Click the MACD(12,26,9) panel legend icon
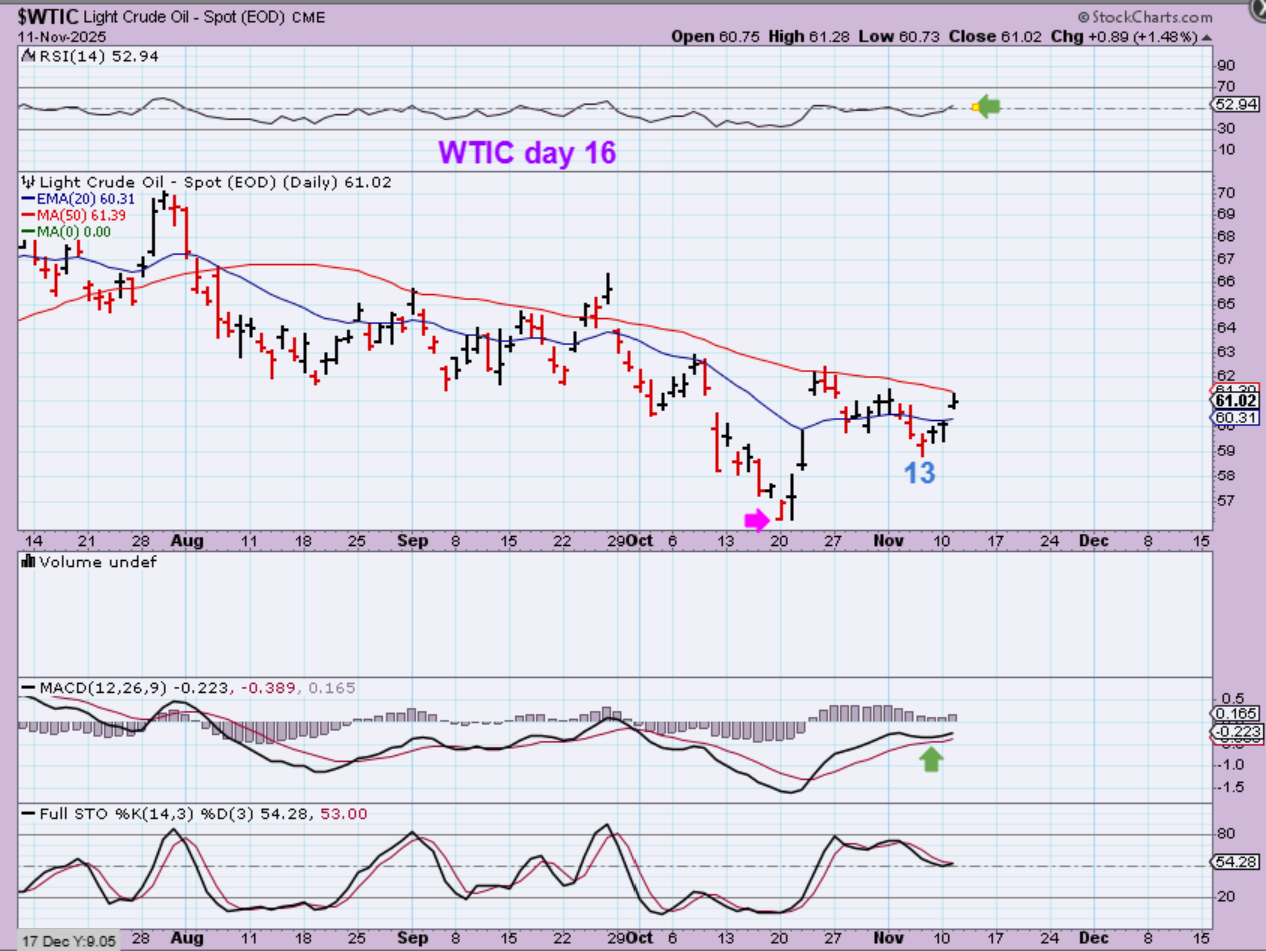 26,688
